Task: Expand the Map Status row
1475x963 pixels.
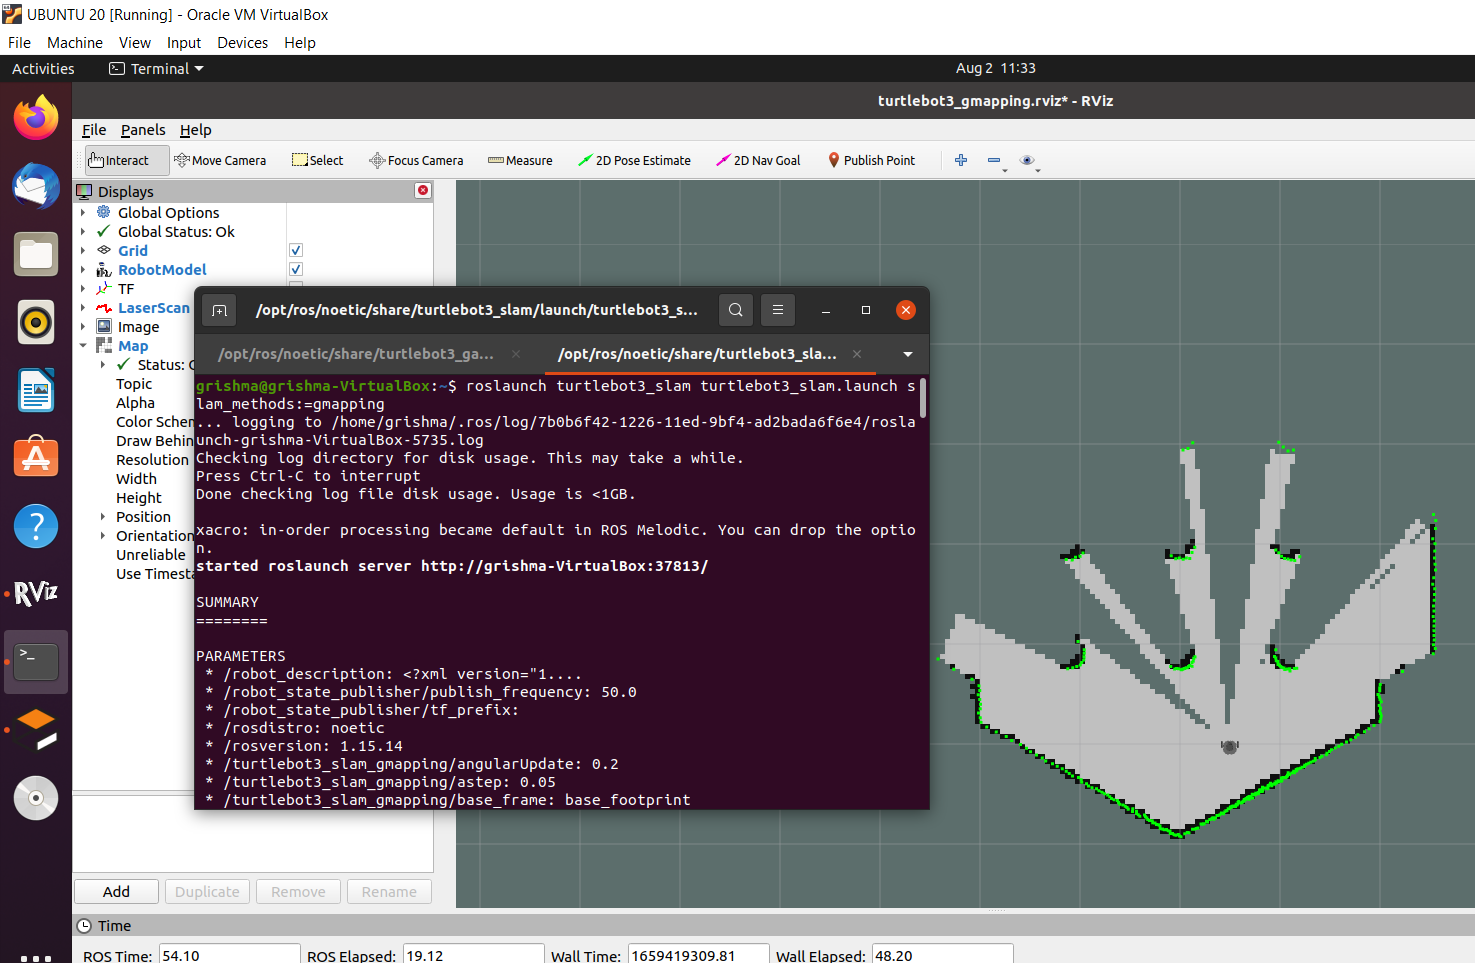Action: pos(102,364)
